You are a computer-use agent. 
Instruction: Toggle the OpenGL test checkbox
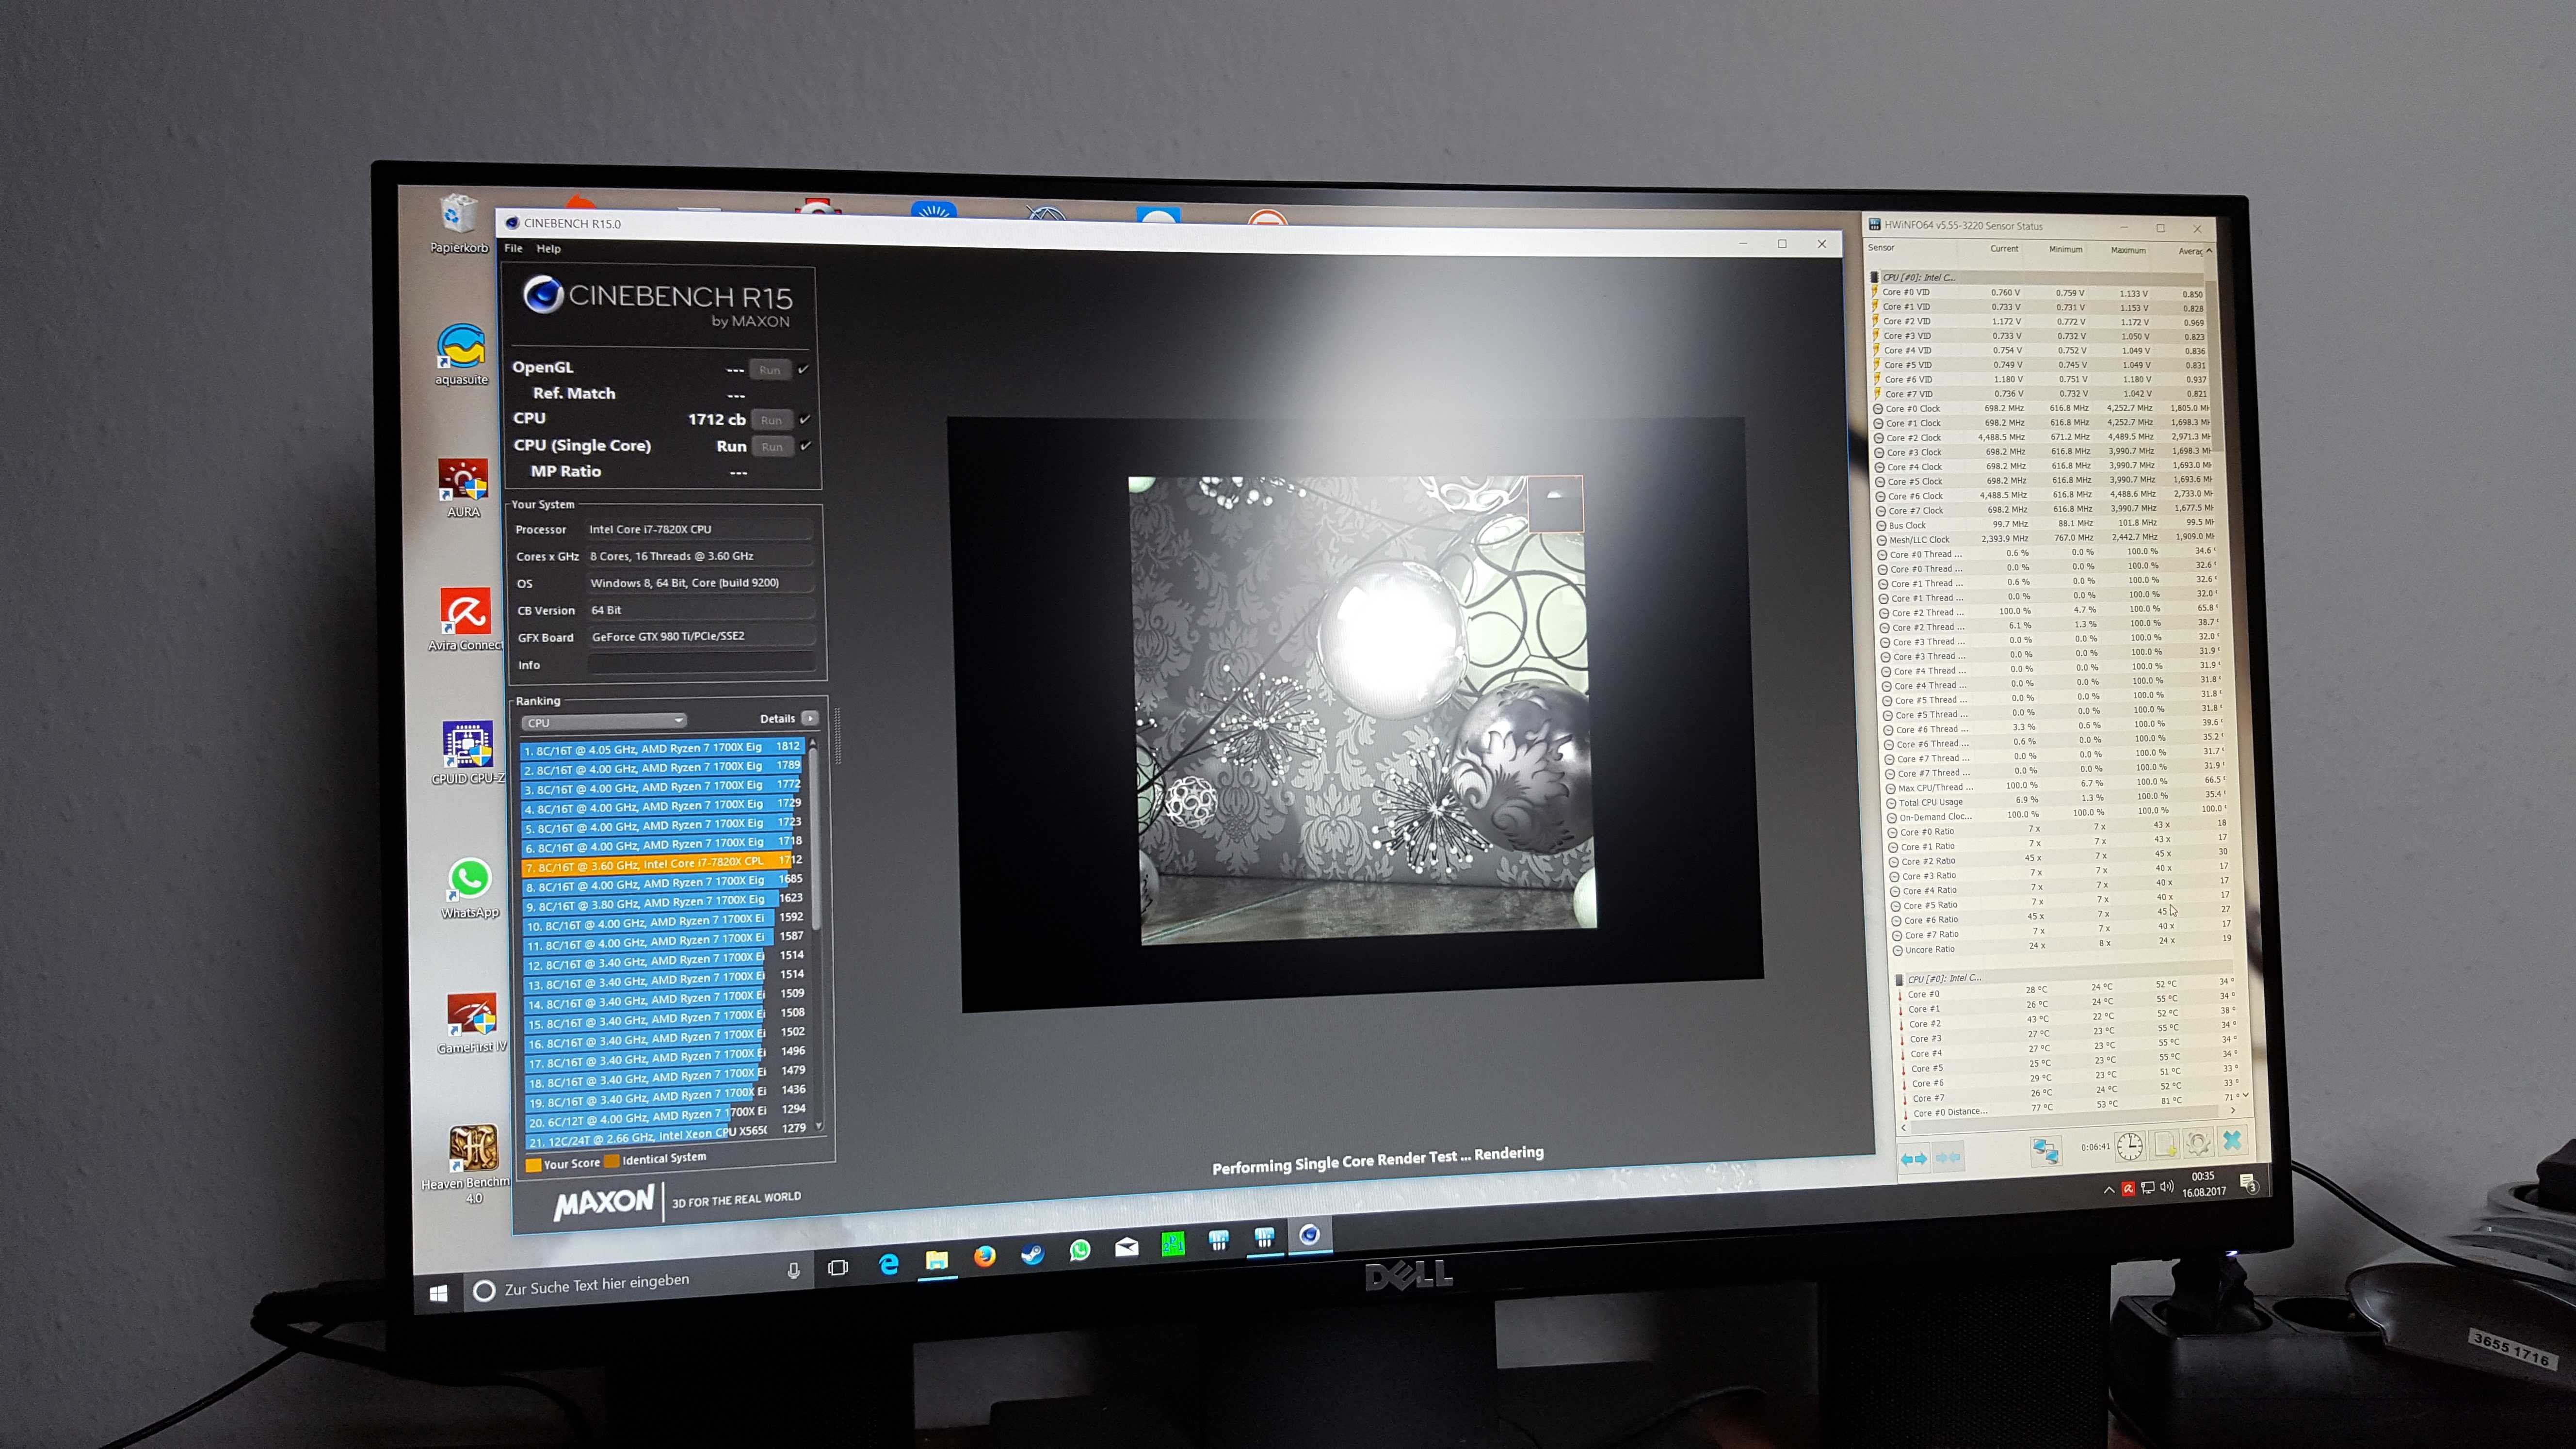point(803,369)
